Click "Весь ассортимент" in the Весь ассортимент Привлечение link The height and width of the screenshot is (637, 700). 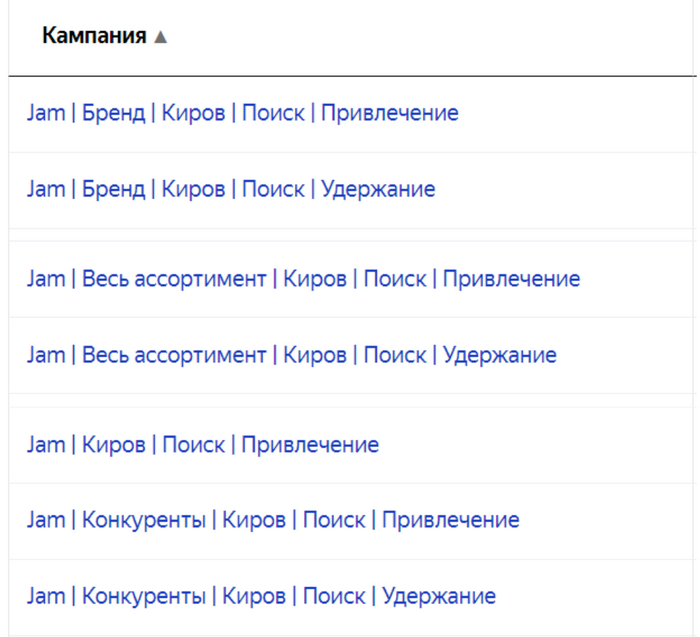tap(174, 278)
